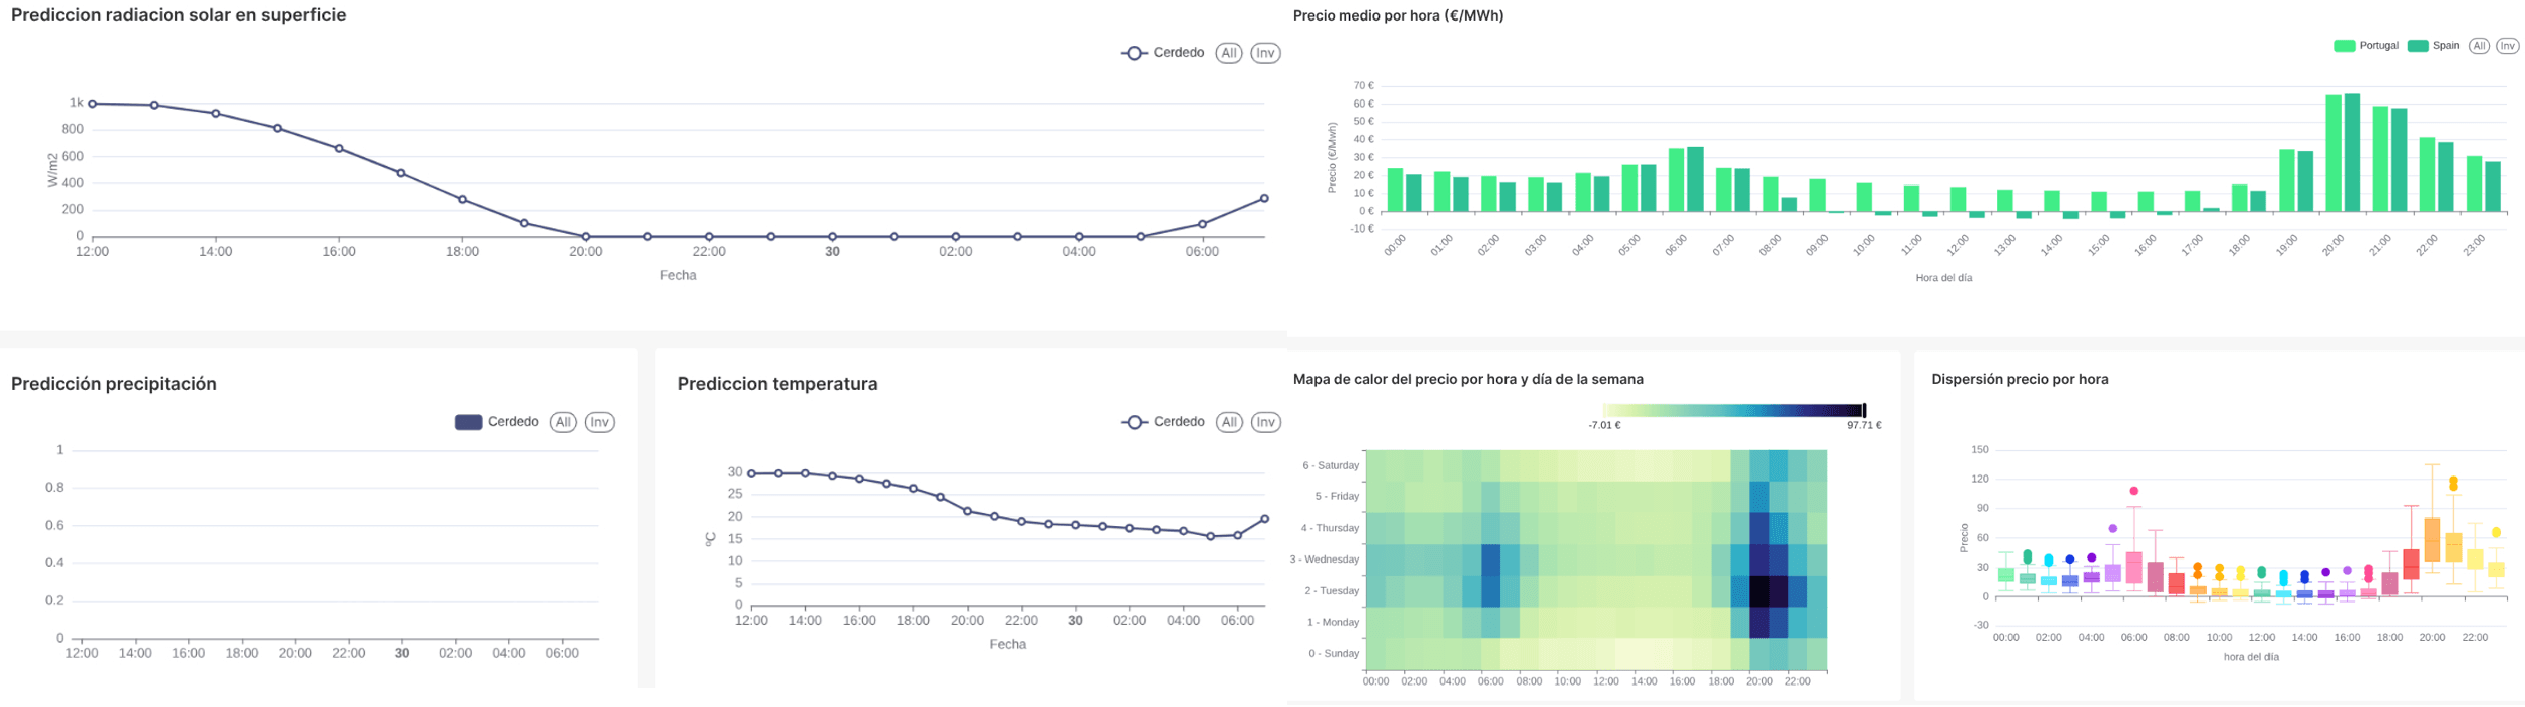The image size is (2525, 707).
Task: Toggle Cerdedo series in precipitation chart legend
Action: [497, 422]
